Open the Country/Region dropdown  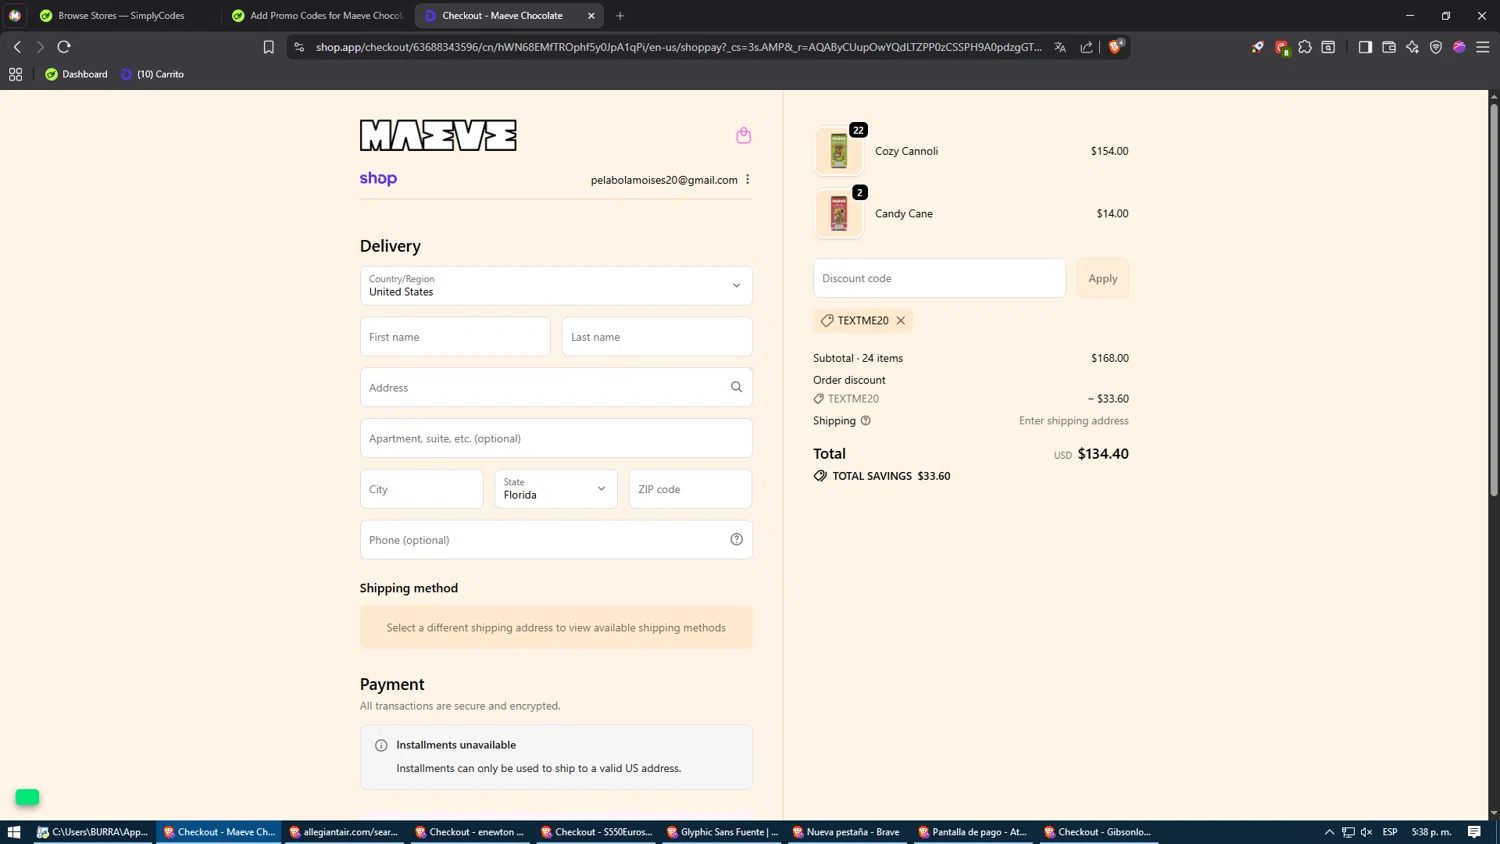click(x=556, y=286)
